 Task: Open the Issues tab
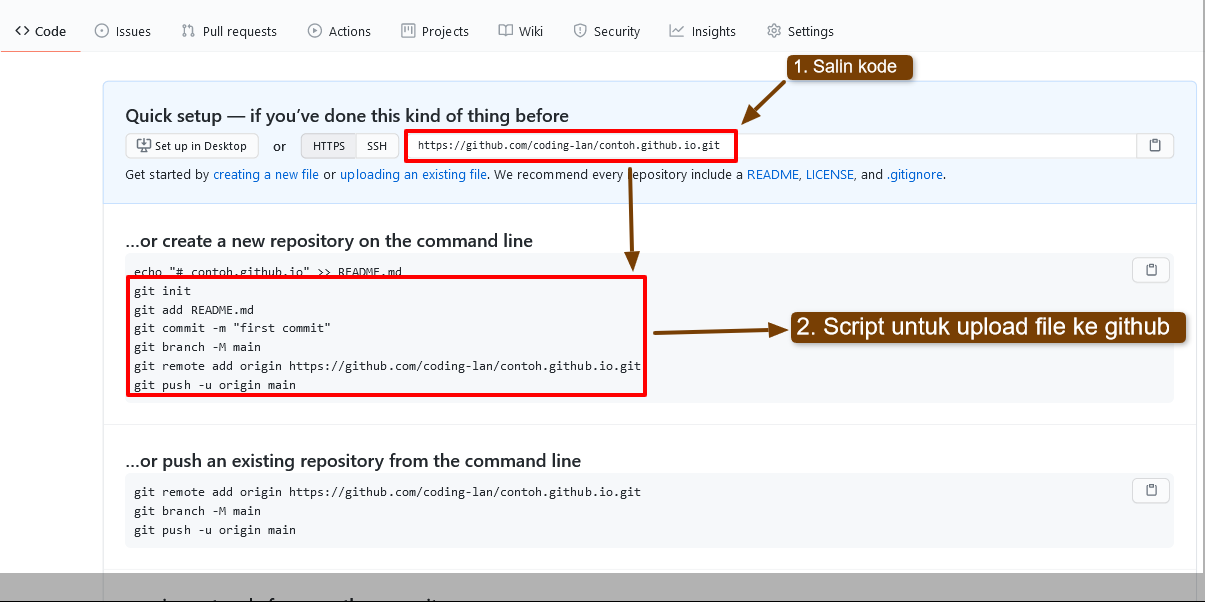click(122, 31)
